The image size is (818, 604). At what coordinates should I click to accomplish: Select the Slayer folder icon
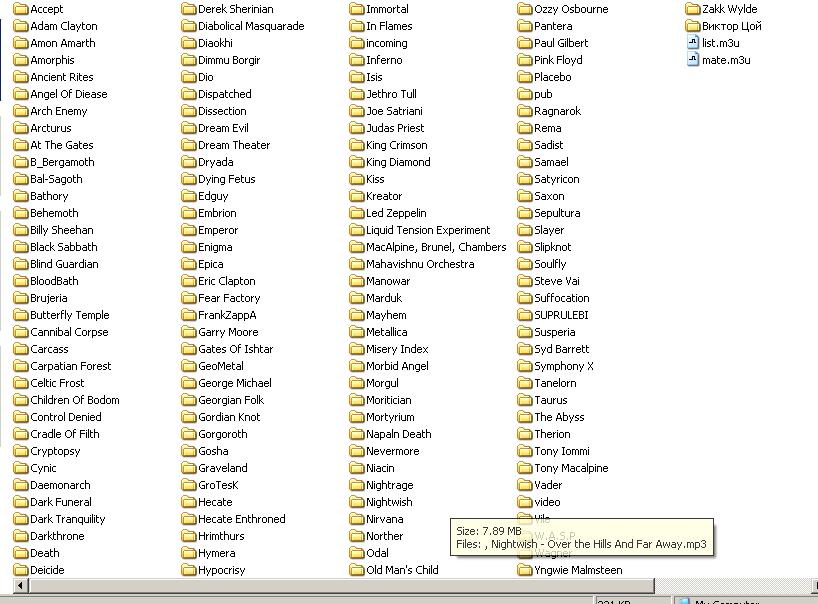525,230
